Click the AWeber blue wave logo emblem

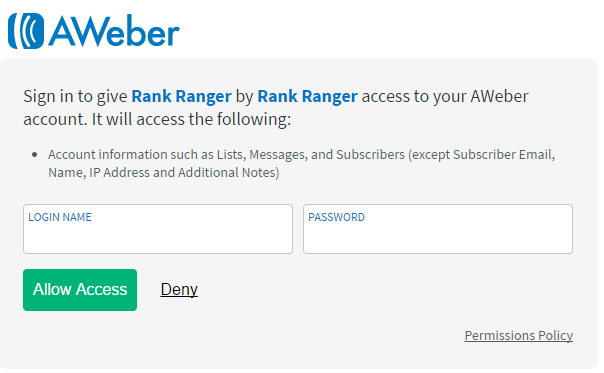click(26, 31)
